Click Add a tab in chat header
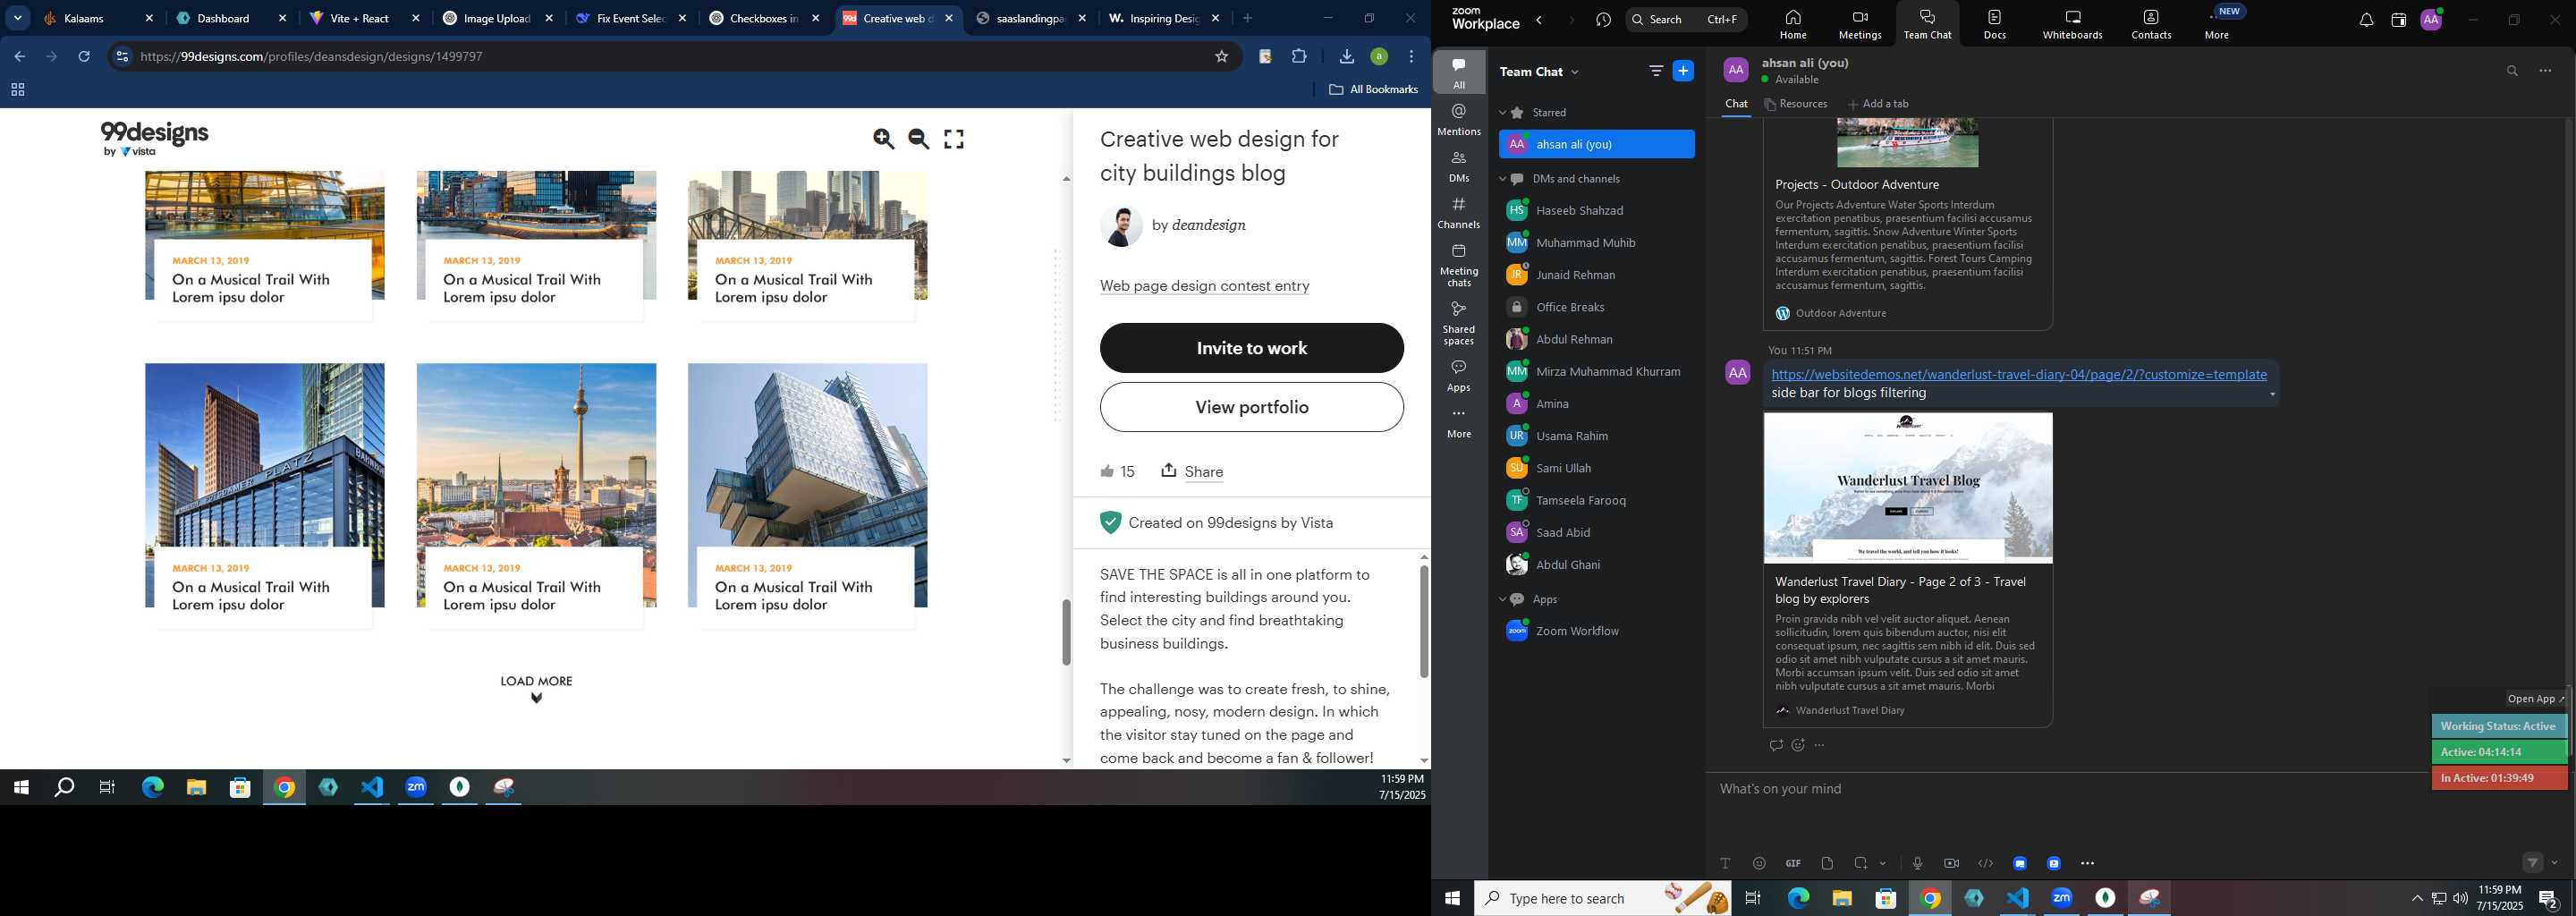This screenshot has width=2576, height=916. point(1878,104)
